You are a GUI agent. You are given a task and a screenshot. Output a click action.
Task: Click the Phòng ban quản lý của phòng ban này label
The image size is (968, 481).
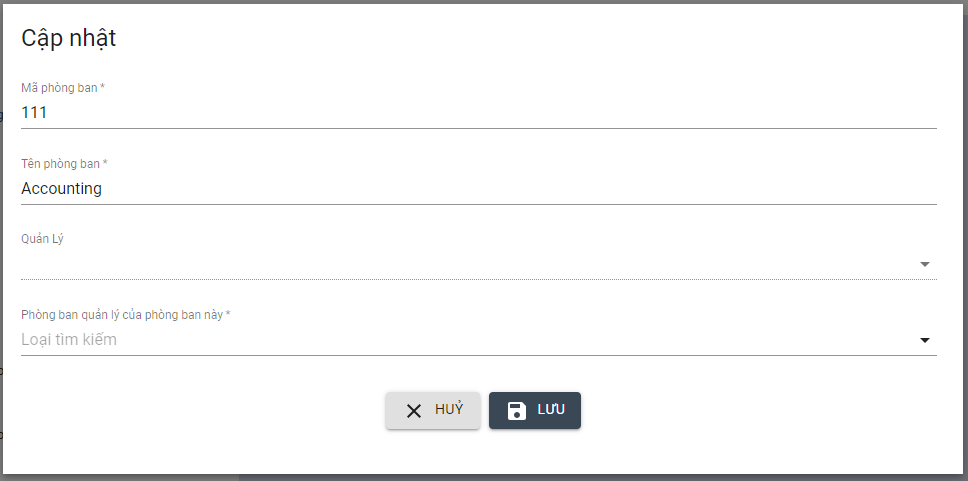pos(125,315)
